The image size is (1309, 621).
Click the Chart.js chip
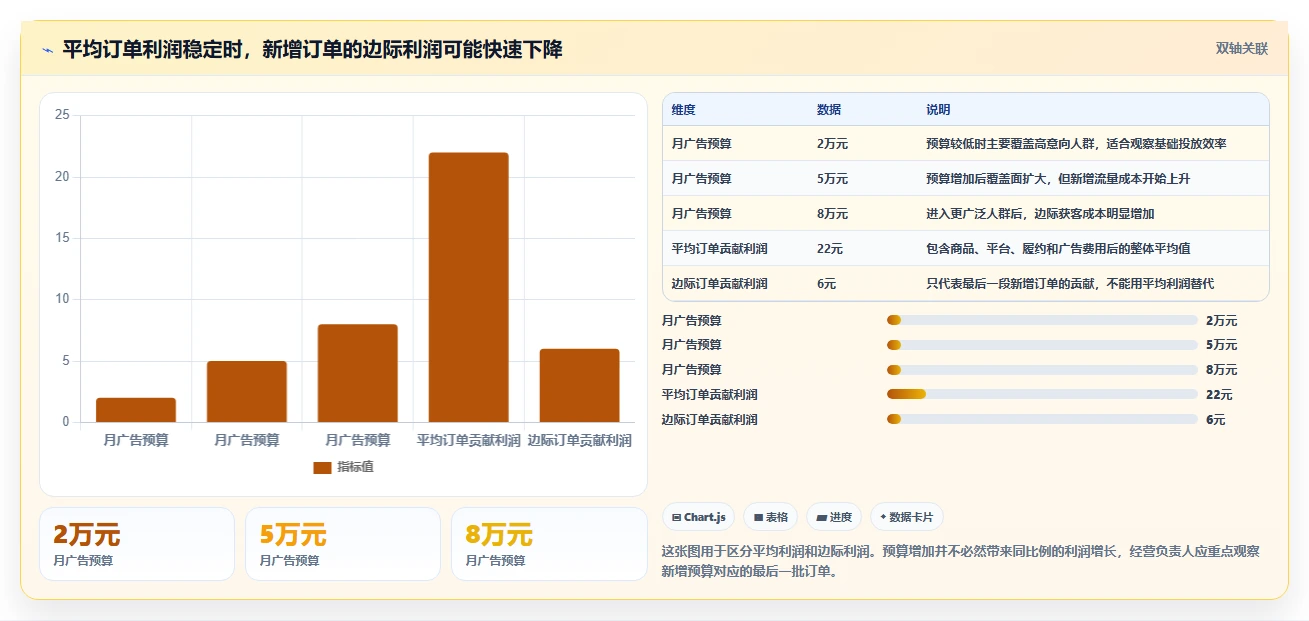tap(698, 517)
